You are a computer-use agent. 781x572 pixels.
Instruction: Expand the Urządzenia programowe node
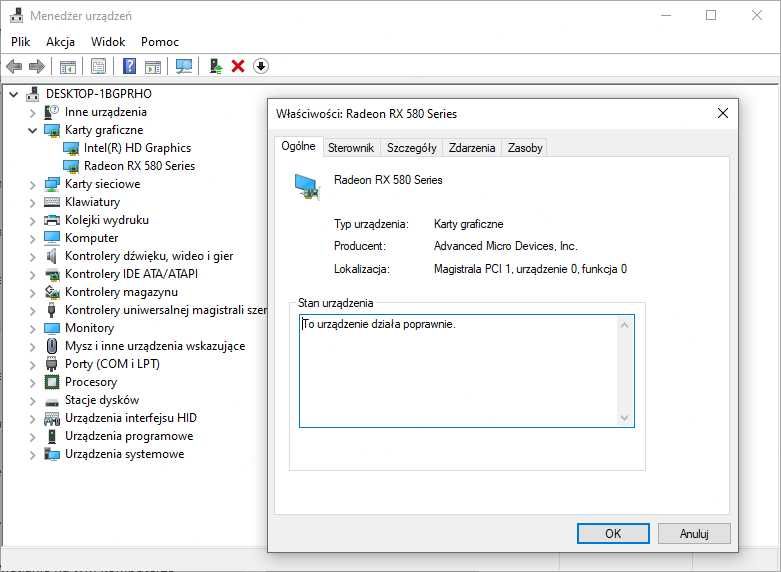click(32, 437)
